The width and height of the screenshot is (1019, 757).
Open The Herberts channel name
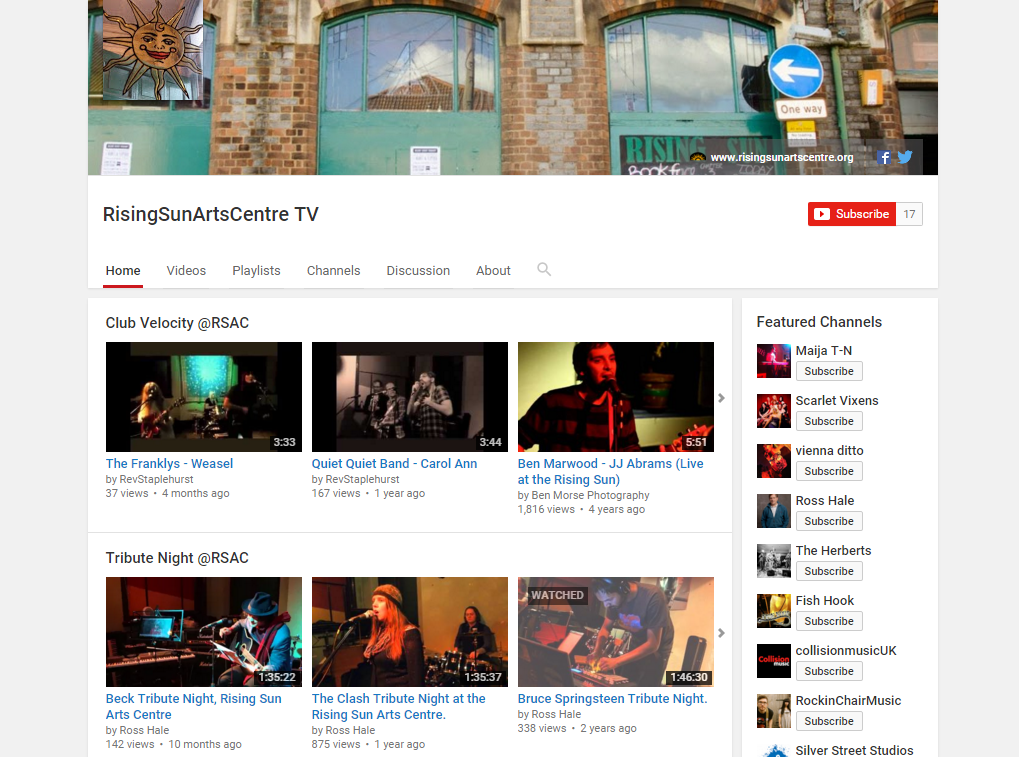click(x=833, y=551)
